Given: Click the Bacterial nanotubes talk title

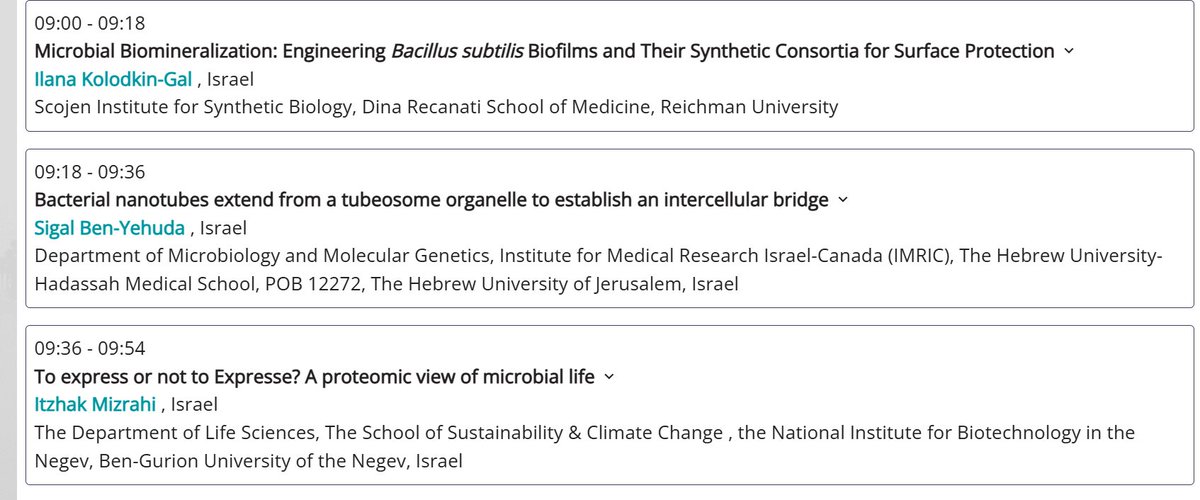Looking at the screenshot, I should click(x=431, y=200).
